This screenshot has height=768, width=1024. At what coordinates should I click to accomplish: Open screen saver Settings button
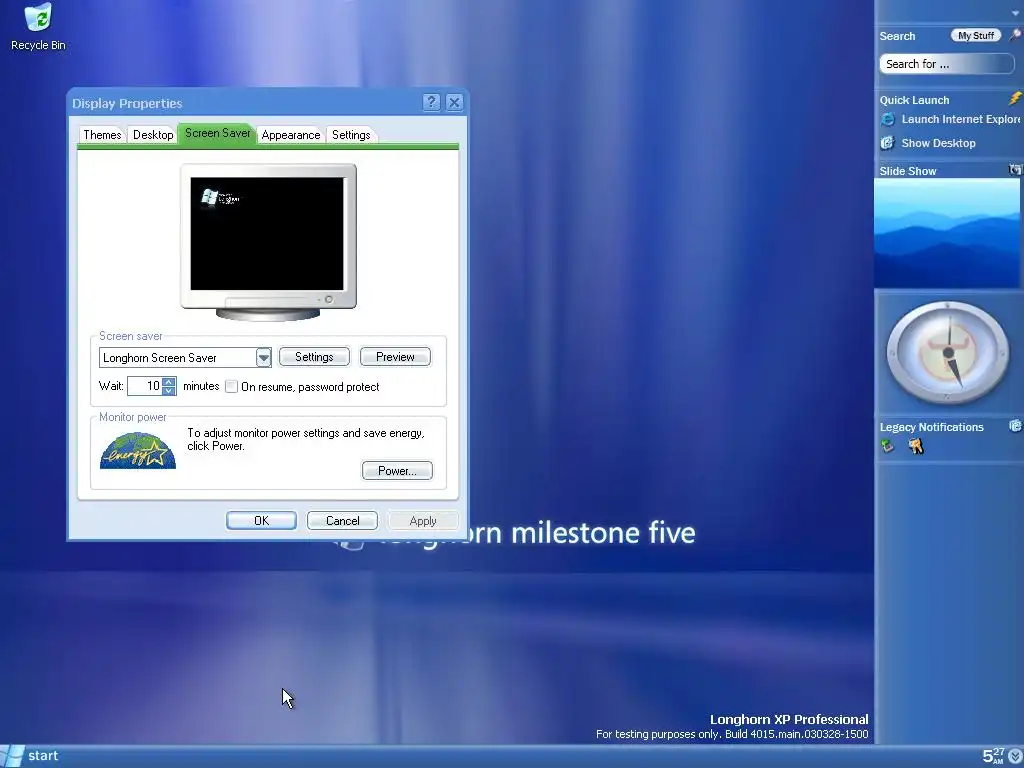point(314,357)
